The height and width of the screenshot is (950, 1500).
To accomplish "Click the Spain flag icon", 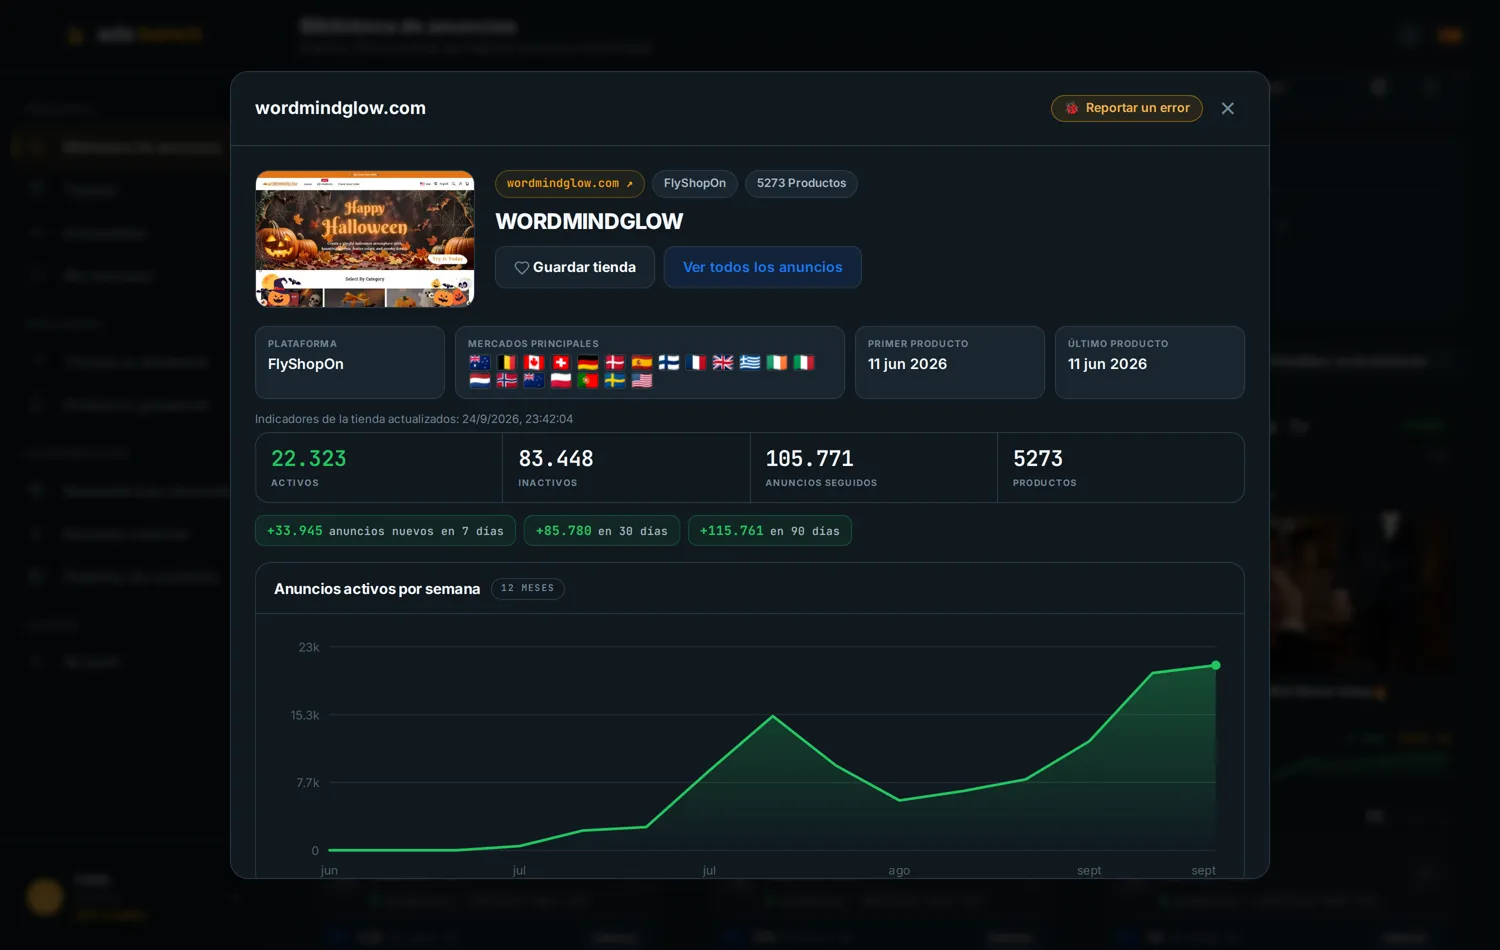I will (642, 363).
